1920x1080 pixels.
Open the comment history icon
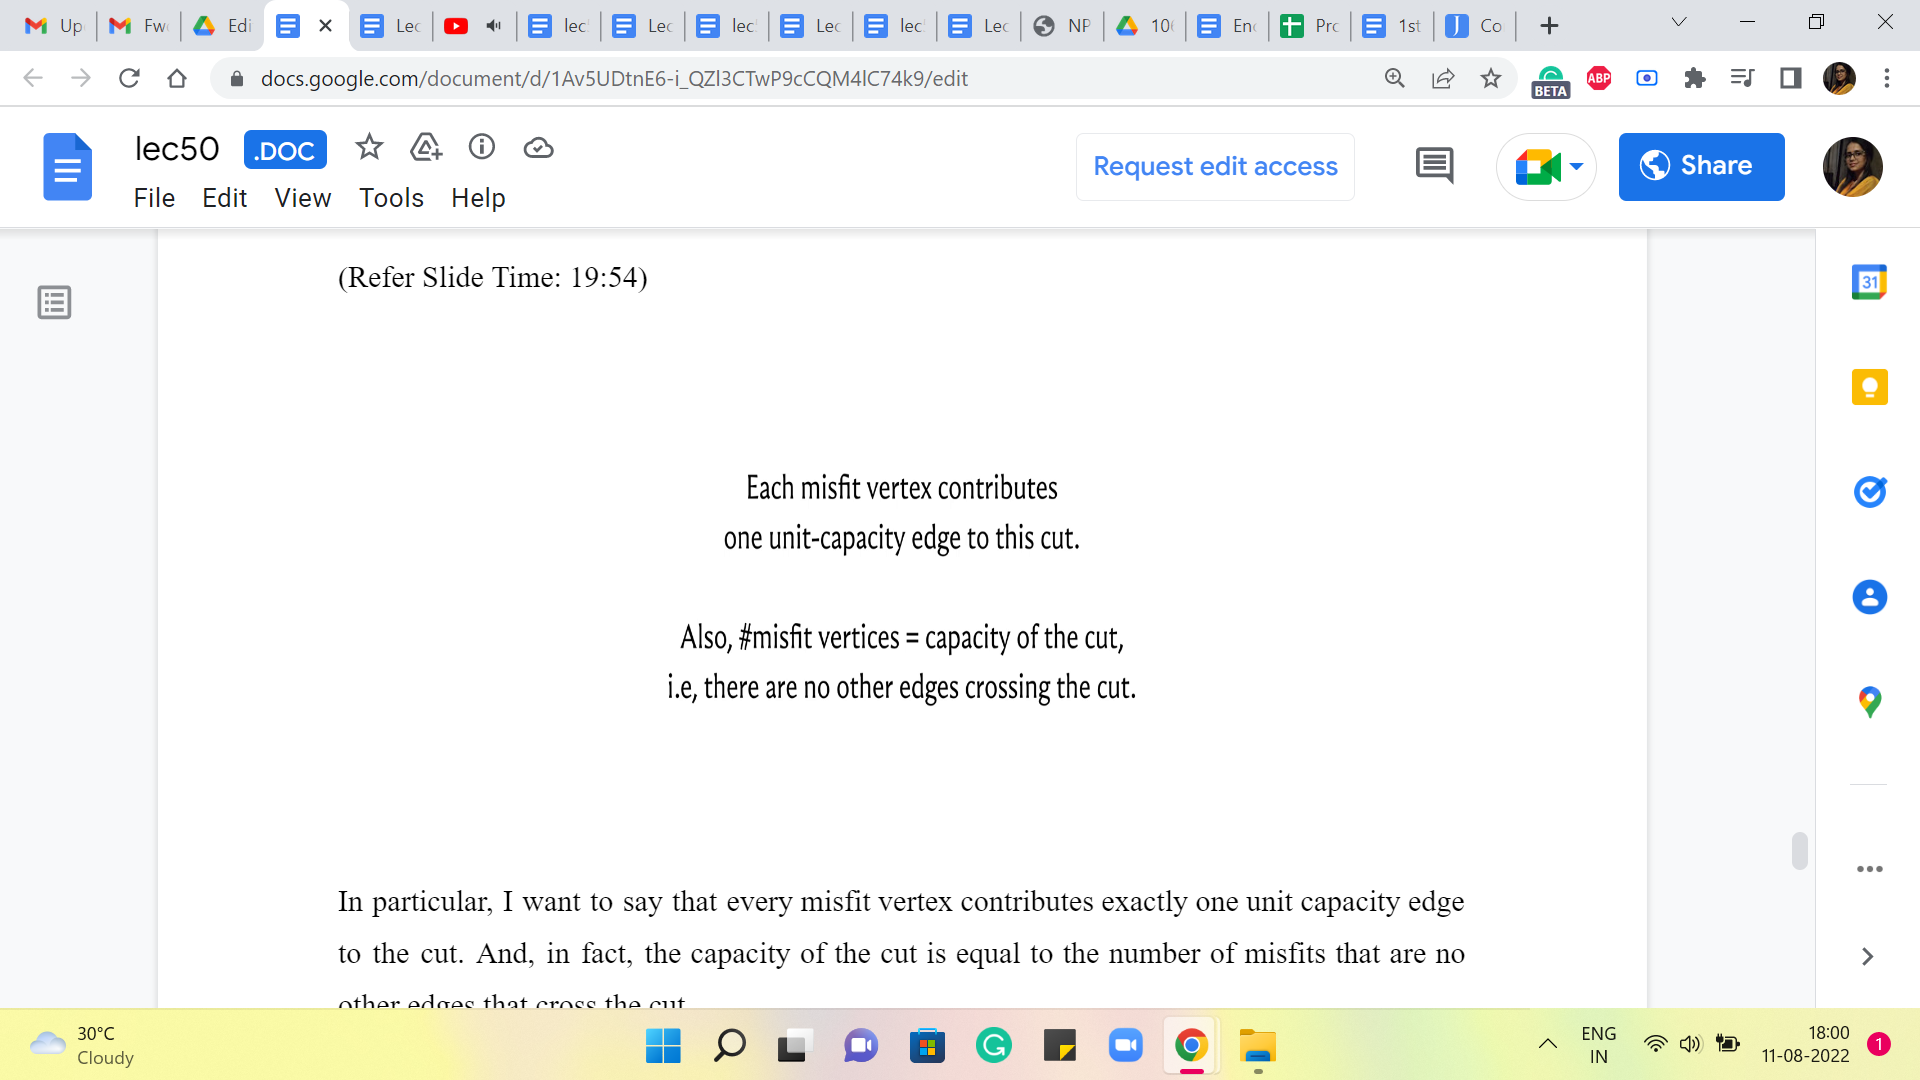pyautogui.click(x=1434, y=166)
